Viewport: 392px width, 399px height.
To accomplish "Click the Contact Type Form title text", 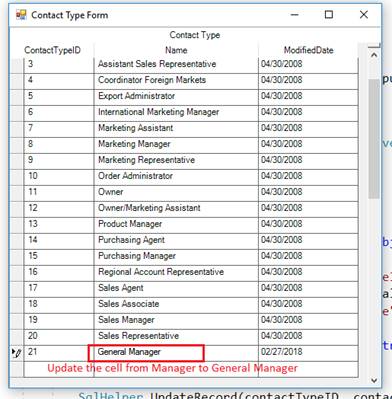I will 69,15.
